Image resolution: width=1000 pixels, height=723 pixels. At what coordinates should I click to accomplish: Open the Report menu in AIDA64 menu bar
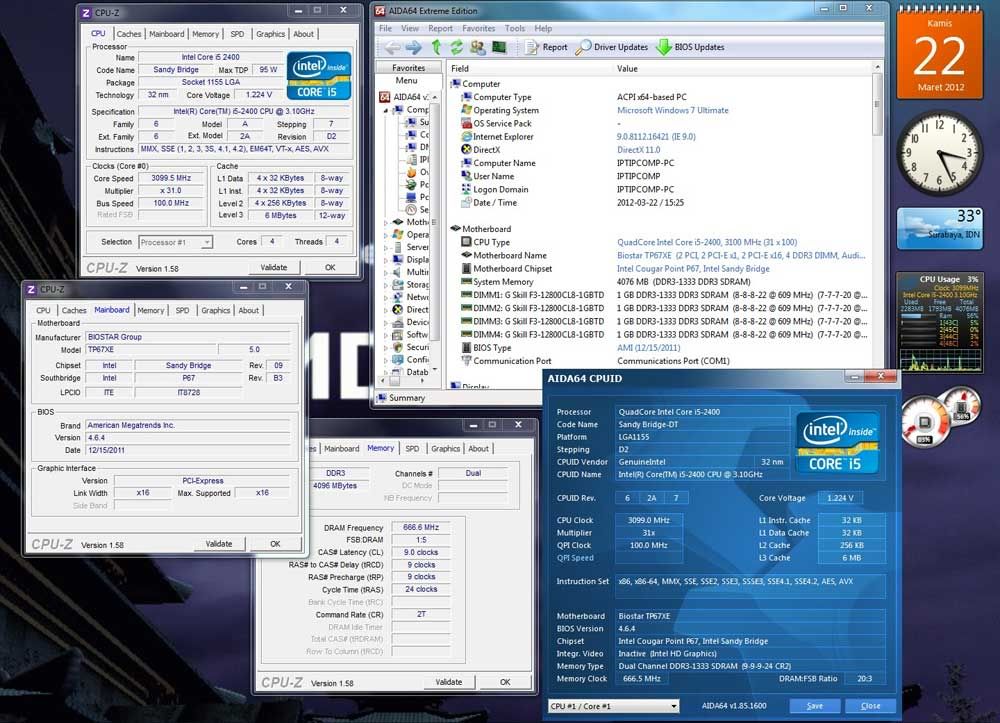pos(440,29)
